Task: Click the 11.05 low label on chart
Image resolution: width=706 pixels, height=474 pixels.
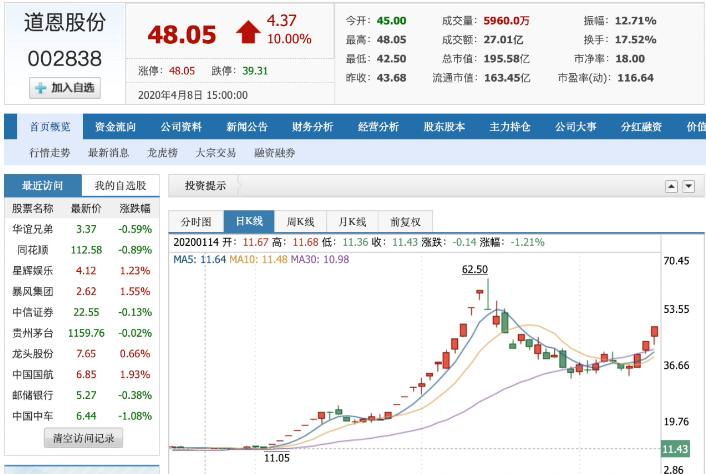Action: point(277,458)
